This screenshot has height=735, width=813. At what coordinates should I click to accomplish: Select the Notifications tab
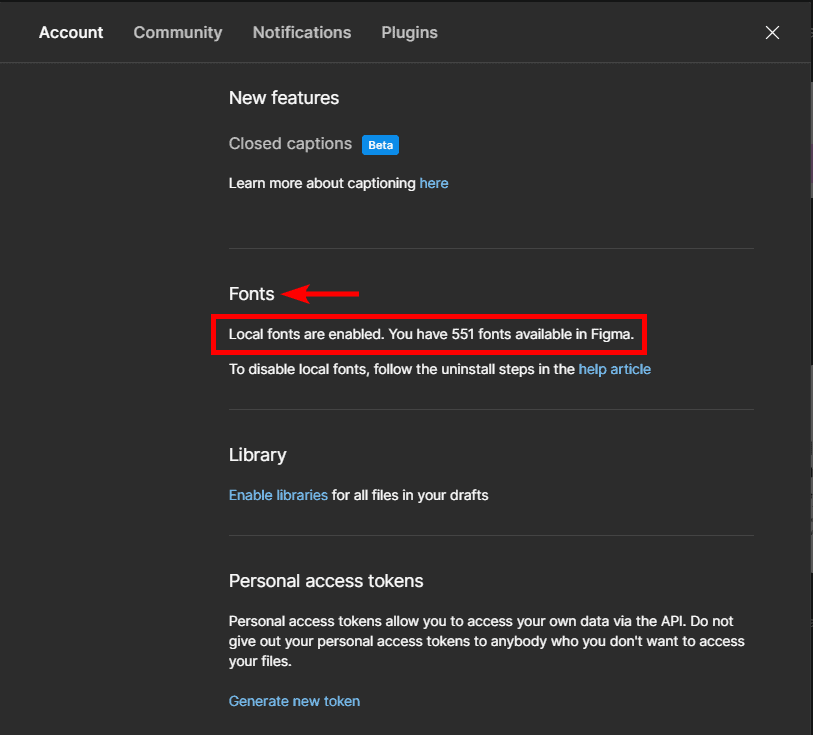pyautogui.click(x=302, y=33)
